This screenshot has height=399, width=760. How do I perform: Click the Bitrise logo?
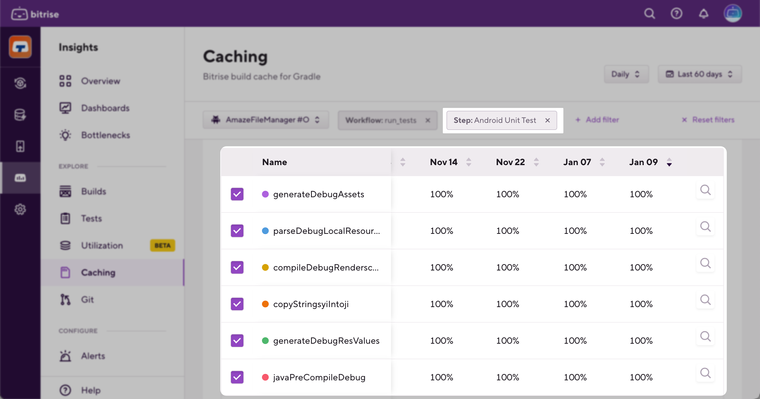(35, 14)
